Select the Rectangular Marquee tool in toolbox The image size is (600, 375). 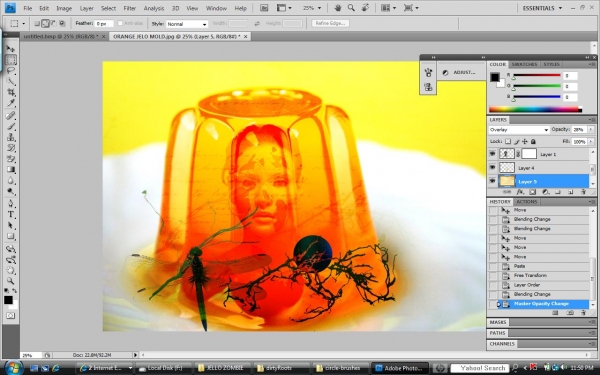[x=11, y=60]
